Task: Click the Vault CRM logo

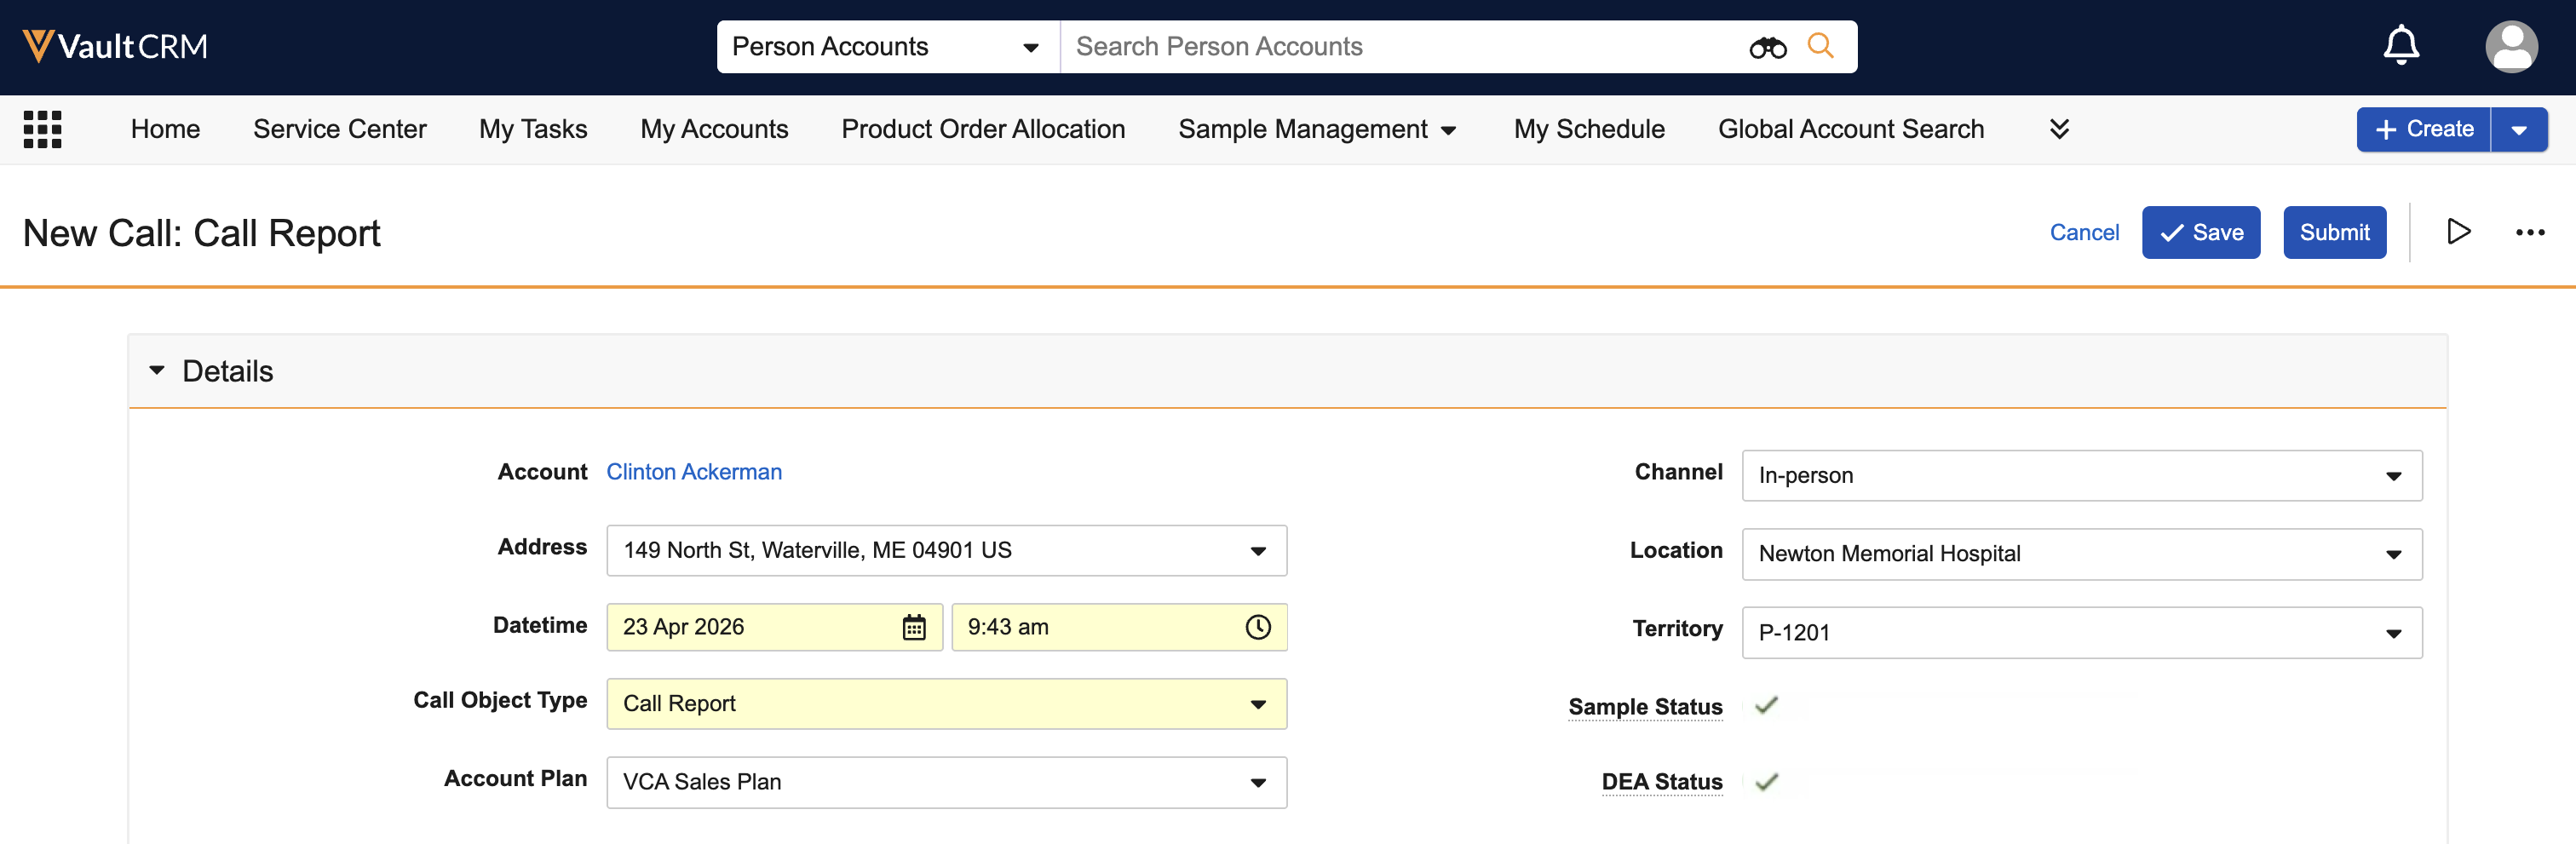Action: coord(115,46)
